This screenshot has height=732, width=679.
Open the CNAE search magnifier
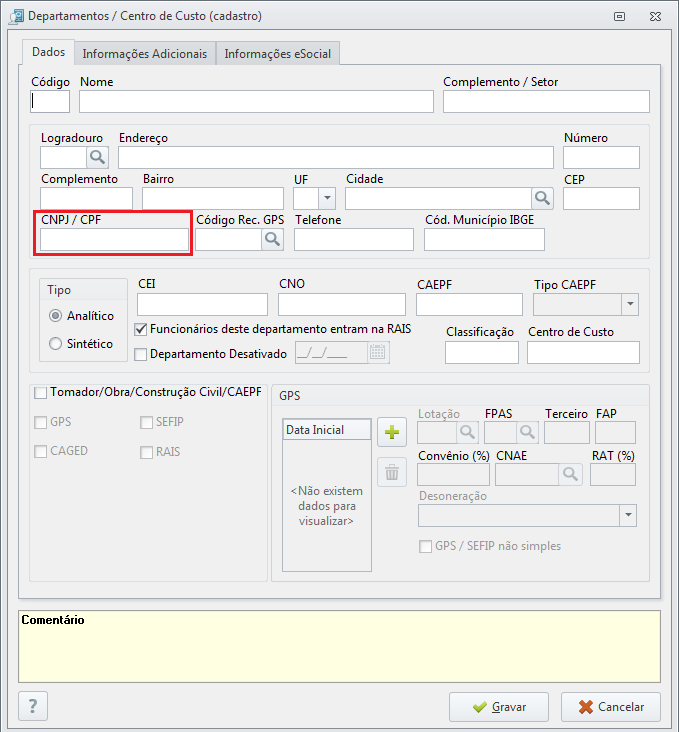click(570, 474)
